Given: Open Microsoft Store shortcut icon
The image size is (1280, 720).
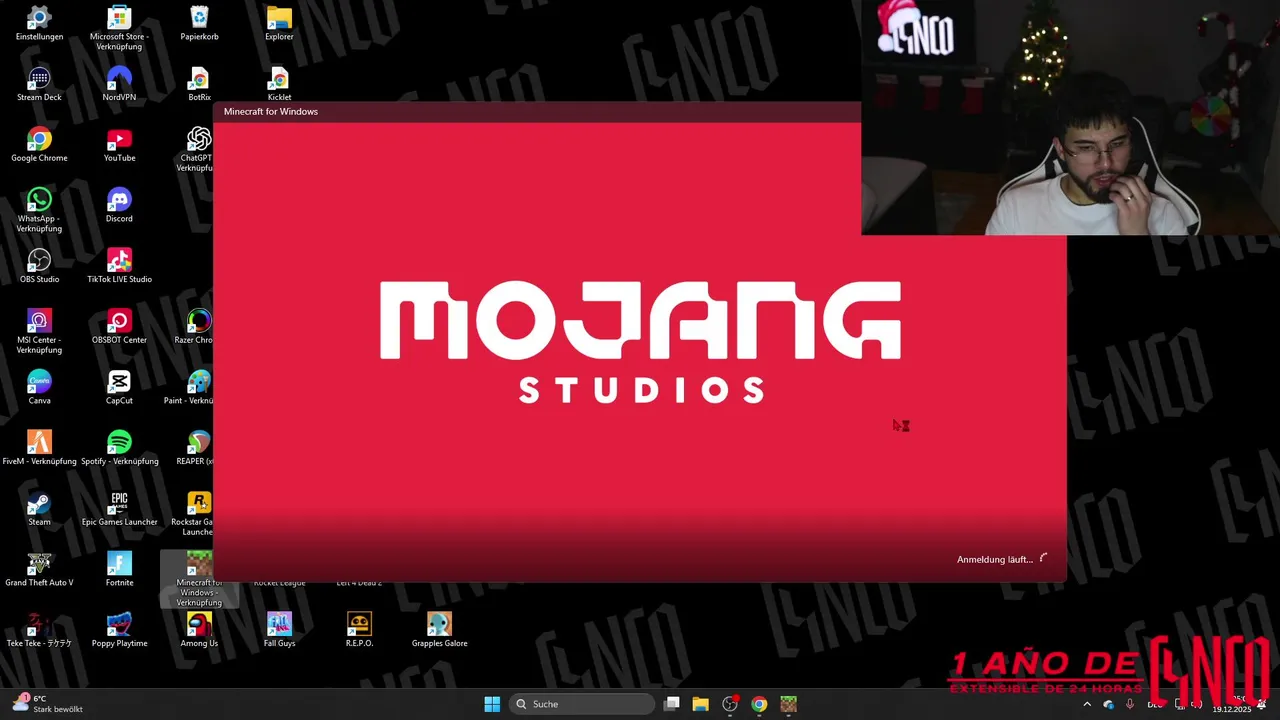Looking at the screenshot, I should [x=119, y=28].
